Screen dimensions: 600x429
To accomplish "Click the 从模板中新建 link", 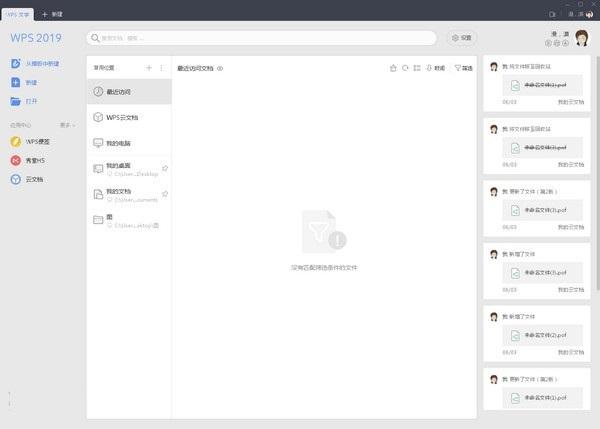I will click(x=42, y=64).
